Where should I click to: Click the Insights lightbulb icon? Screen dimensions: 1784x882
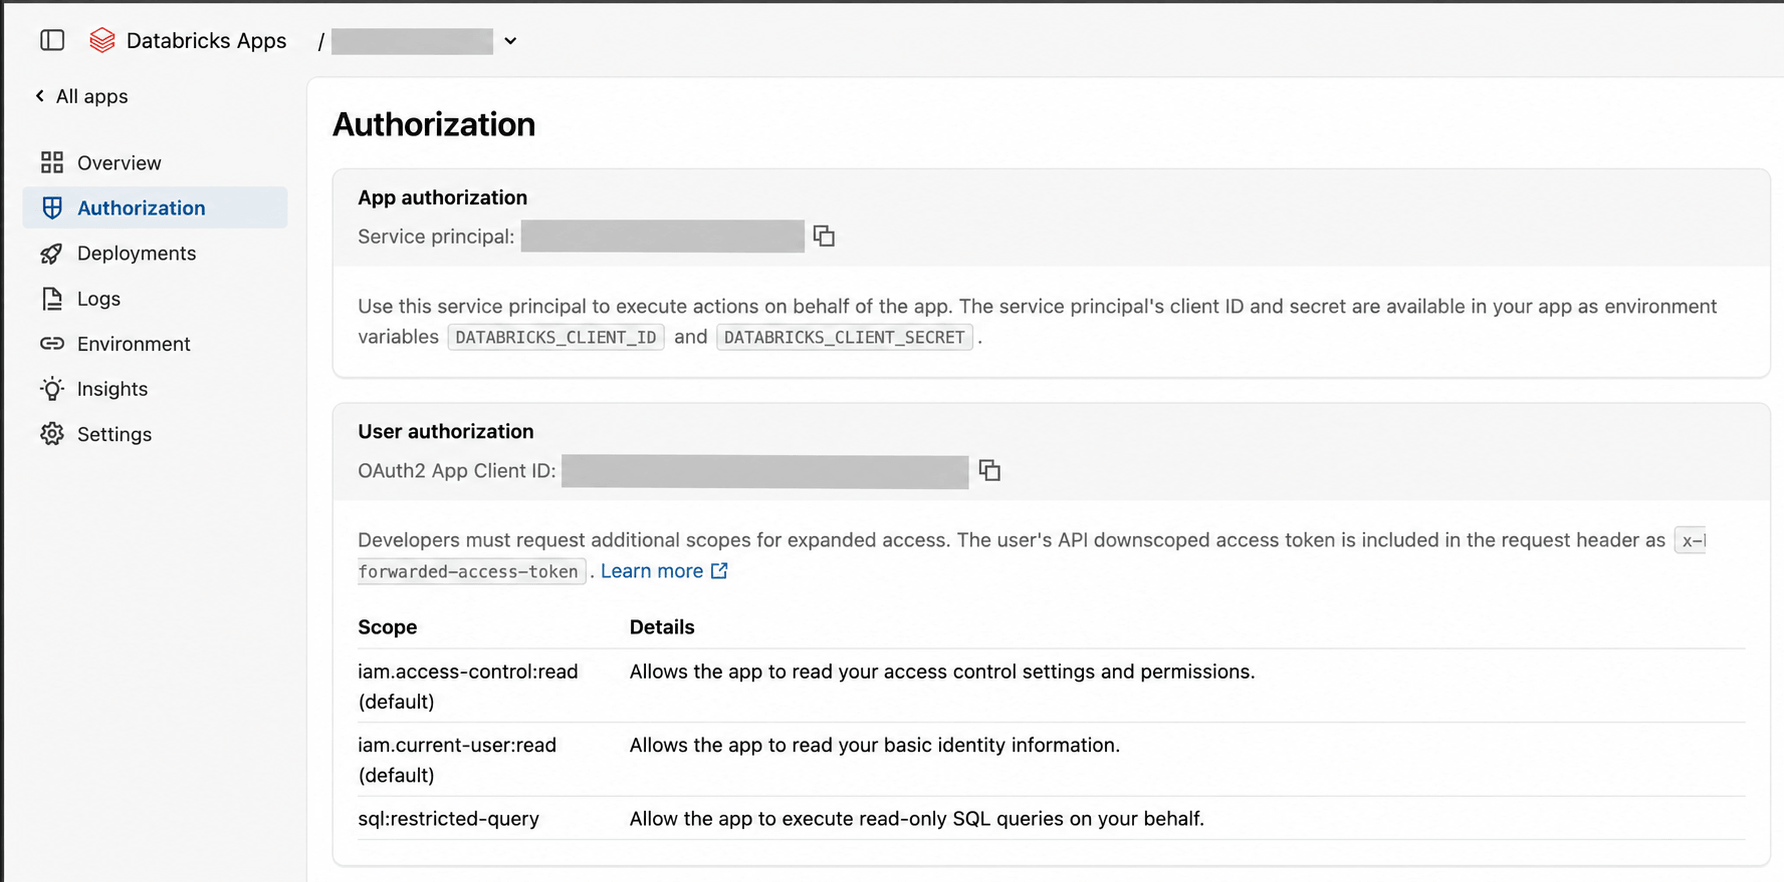[52, 388]
